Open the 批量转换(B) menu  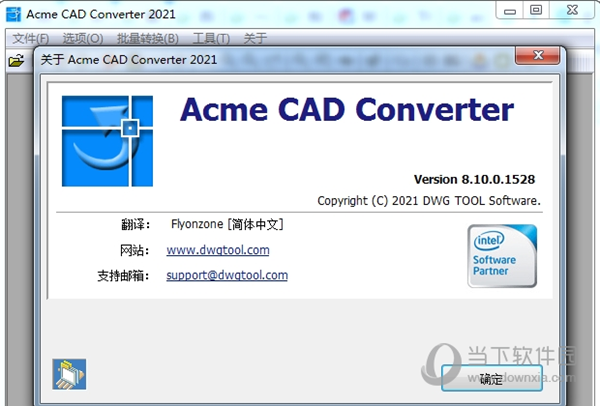147,39
